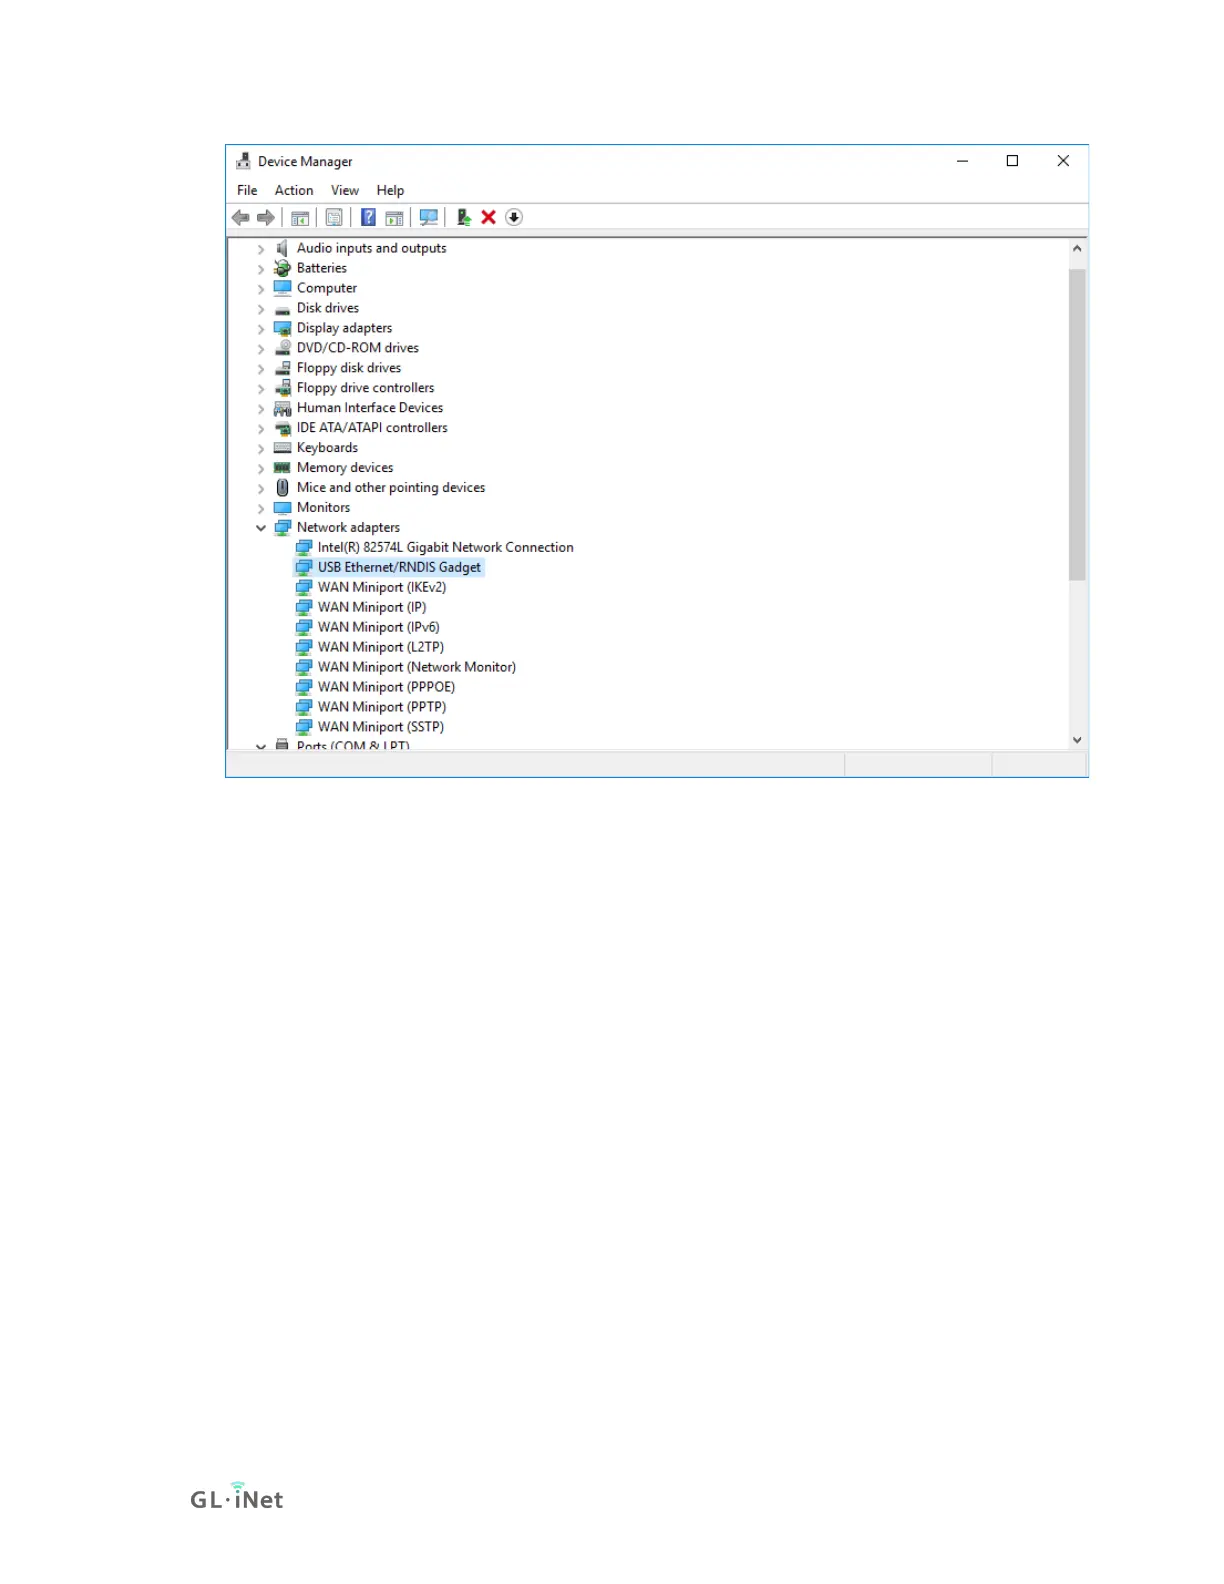Click the Mice and other pointing devices icon
1224x1584 pixels.
(283, 488)
